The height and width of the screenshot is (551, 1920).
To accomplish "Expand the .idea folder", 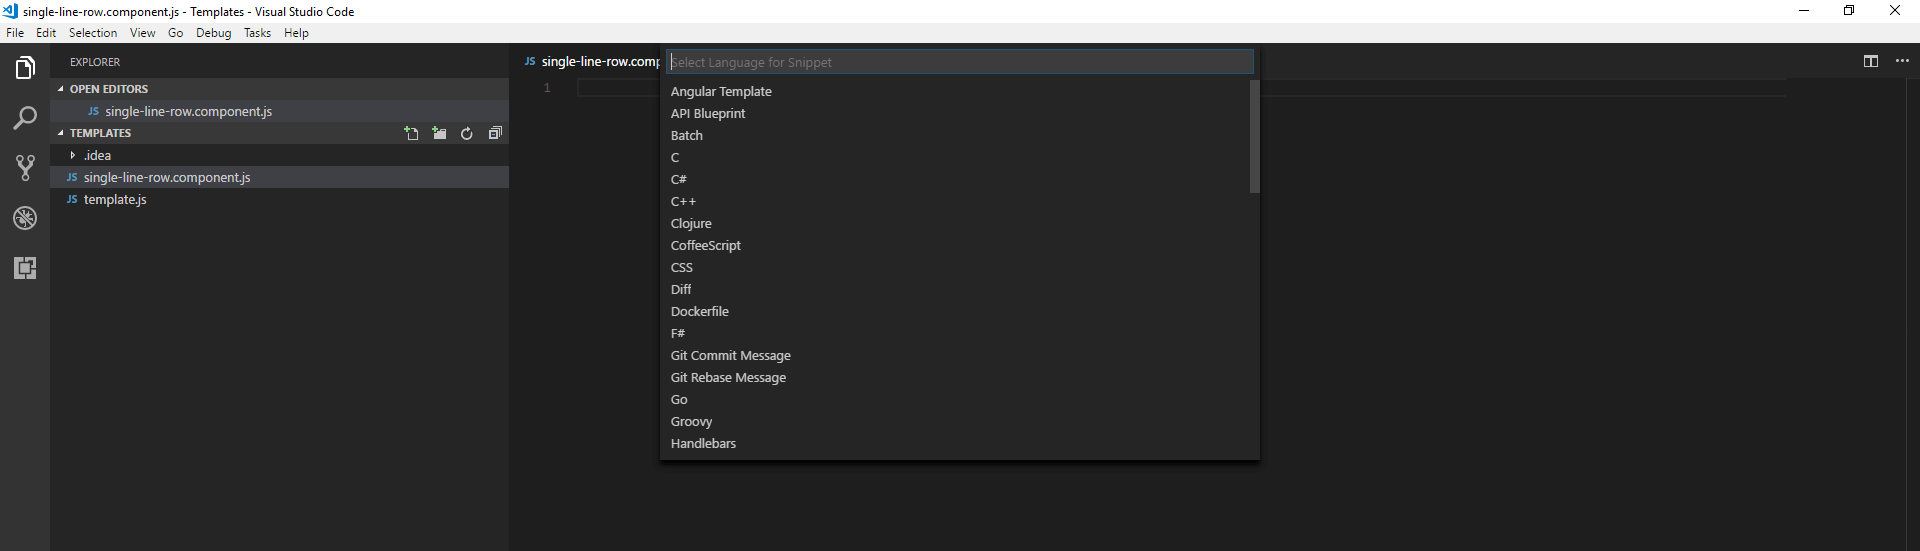I will tap(97, 155).
